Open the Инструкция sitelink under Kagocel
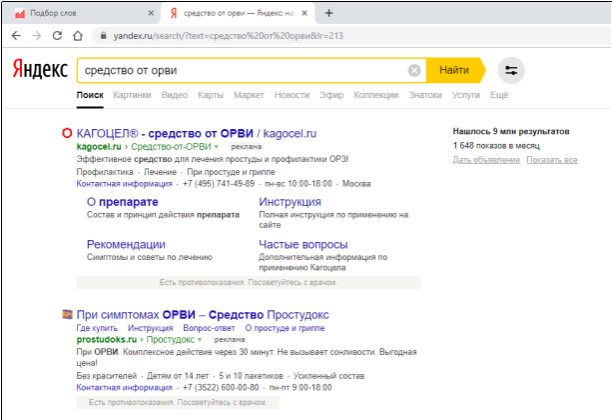 (x=290, y=202)
